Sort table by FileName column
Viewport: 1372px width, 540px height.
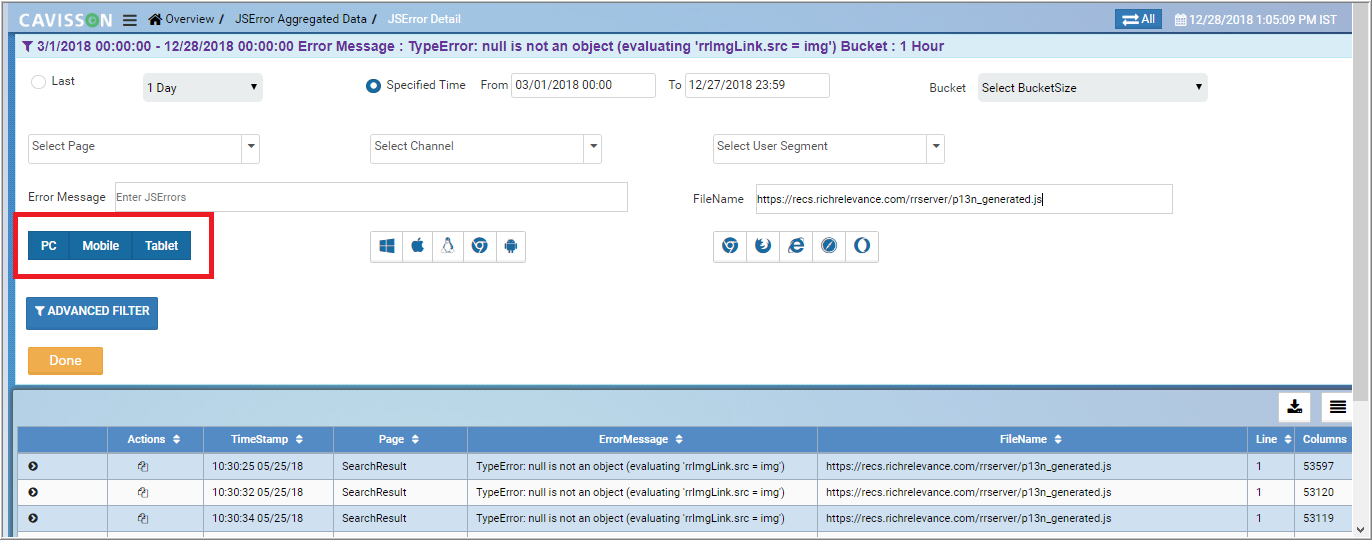click(1058, 439)
